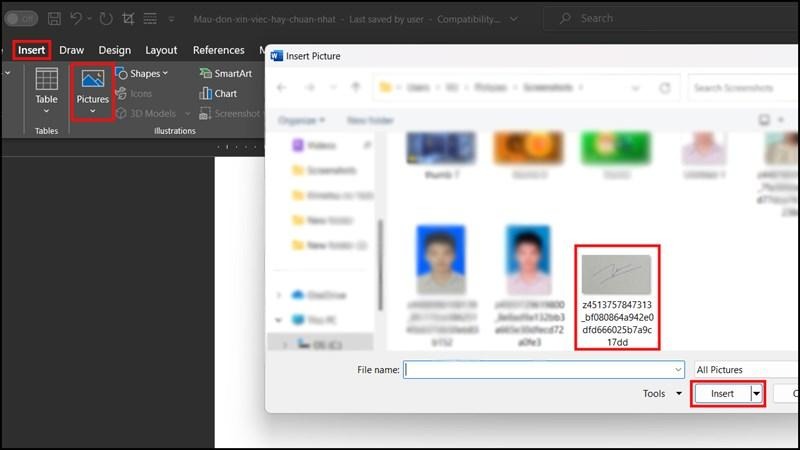The height and width of the screenshot is (450, 800).
Task: Click the Save icon in title bar
Action: point(54,18)
